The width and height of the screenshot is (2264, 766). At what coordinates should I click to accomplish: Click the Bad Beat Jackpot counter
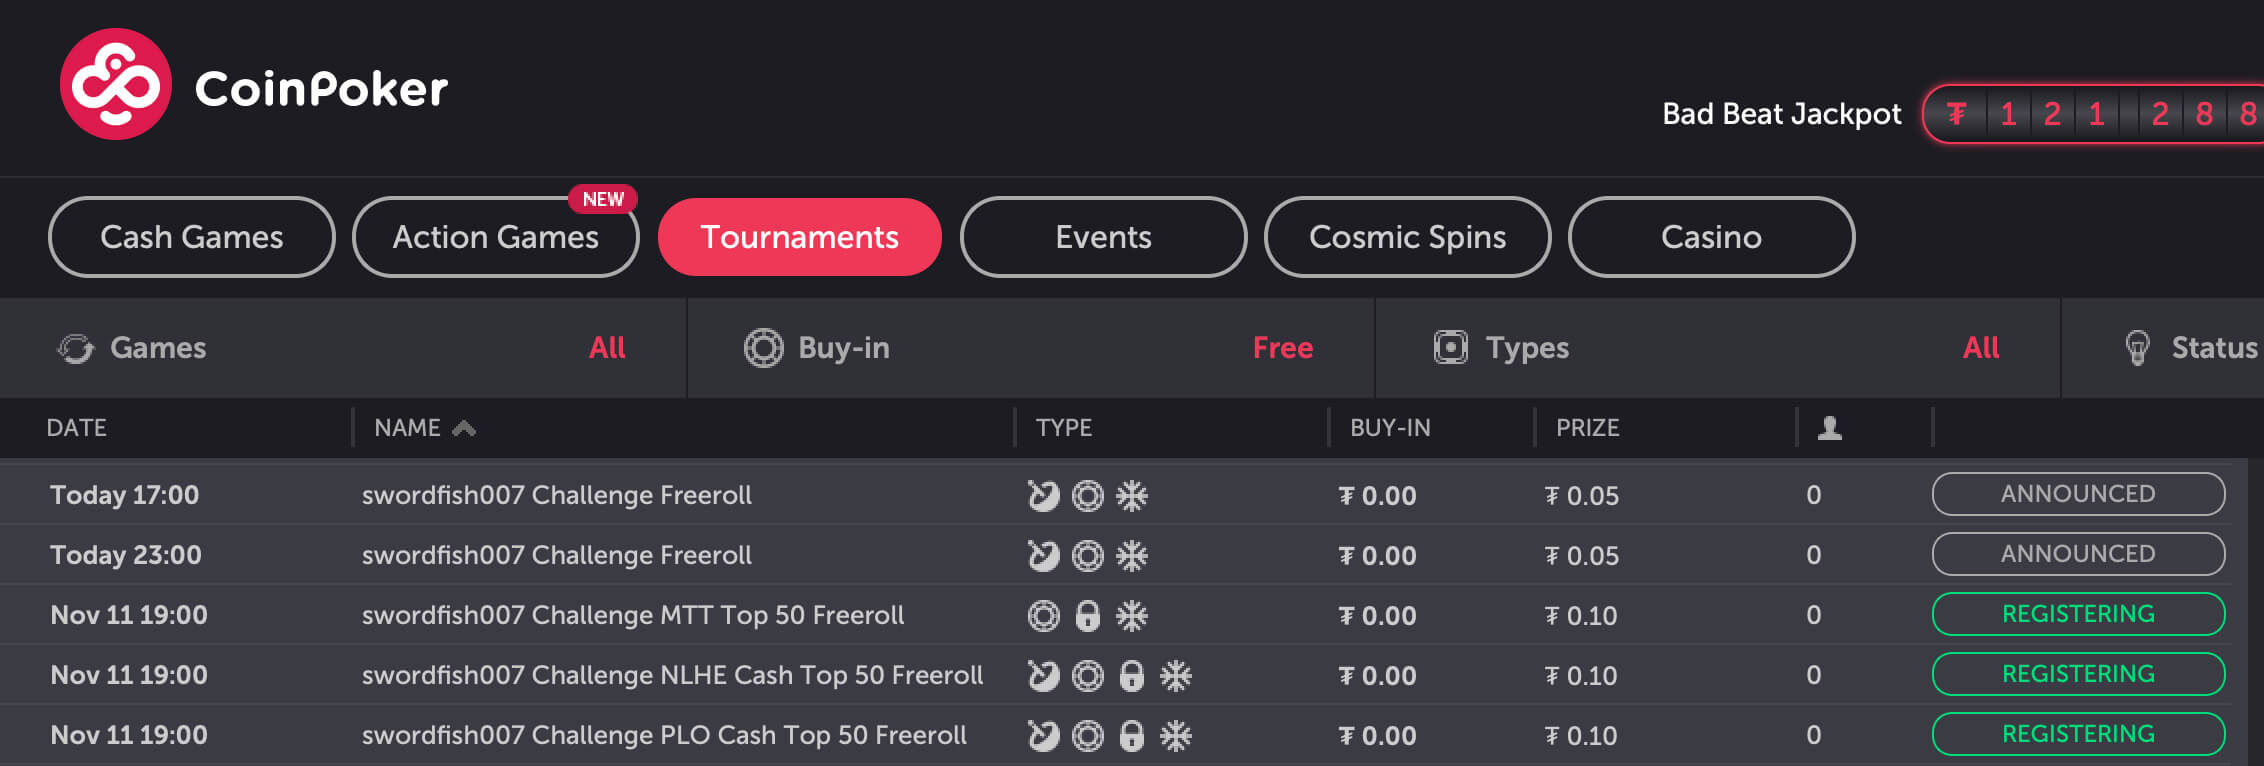(x=2100, y=114)
